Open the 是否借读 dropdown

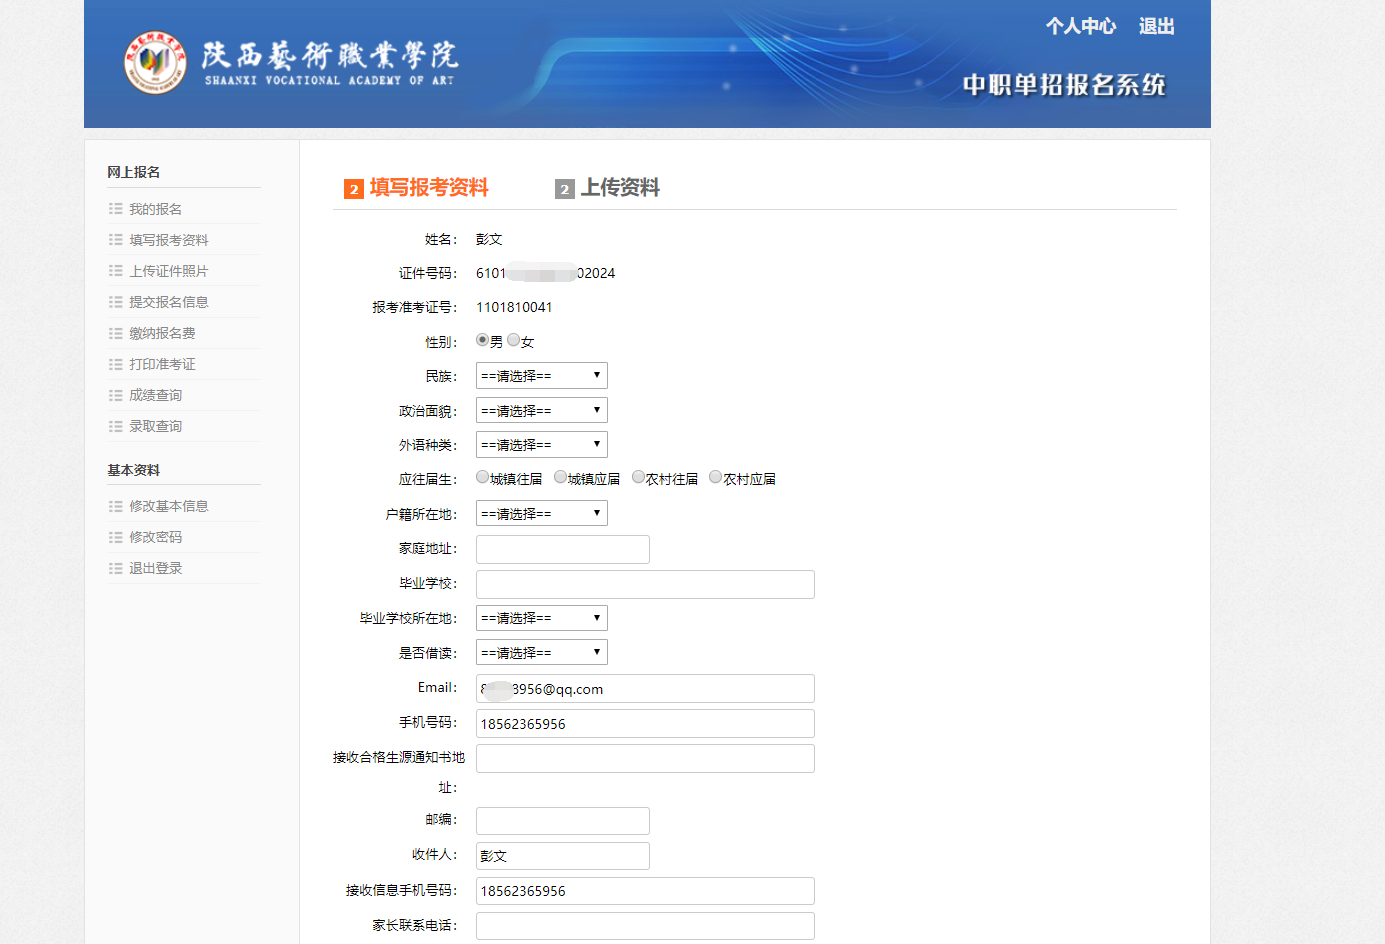pos(542,652)
